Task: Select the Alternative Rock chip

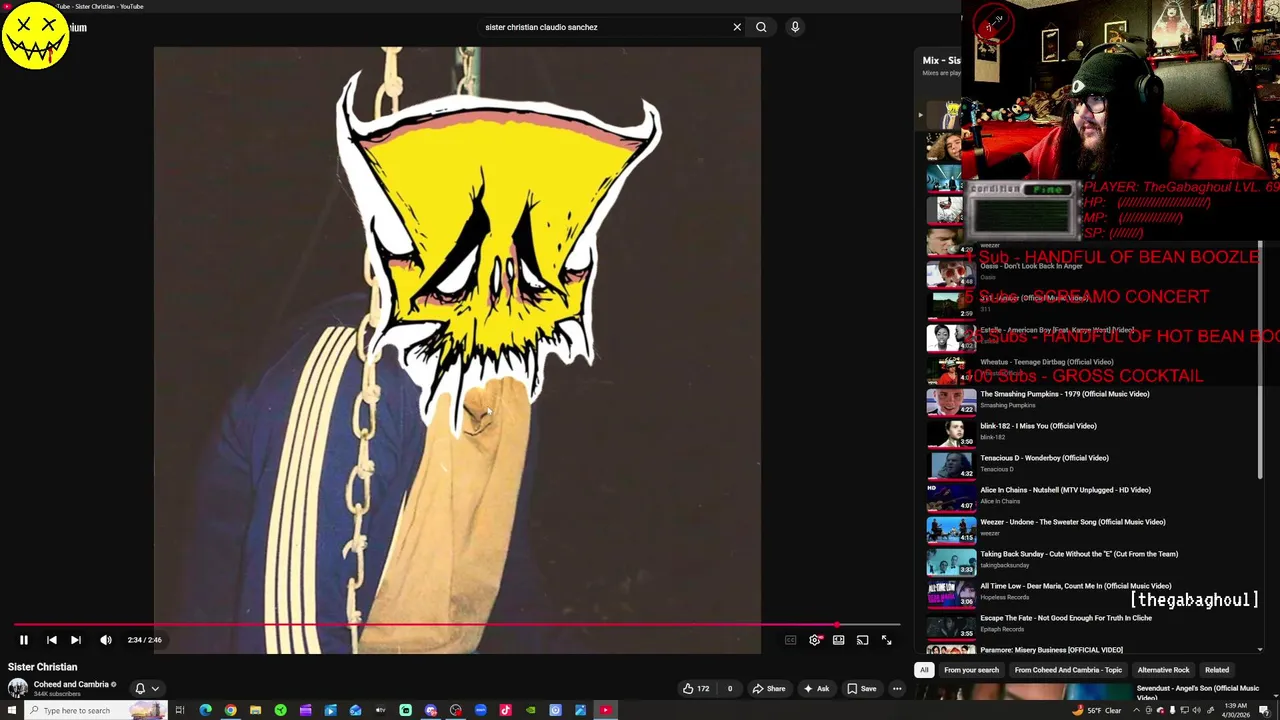Action: coord(1163,670)
